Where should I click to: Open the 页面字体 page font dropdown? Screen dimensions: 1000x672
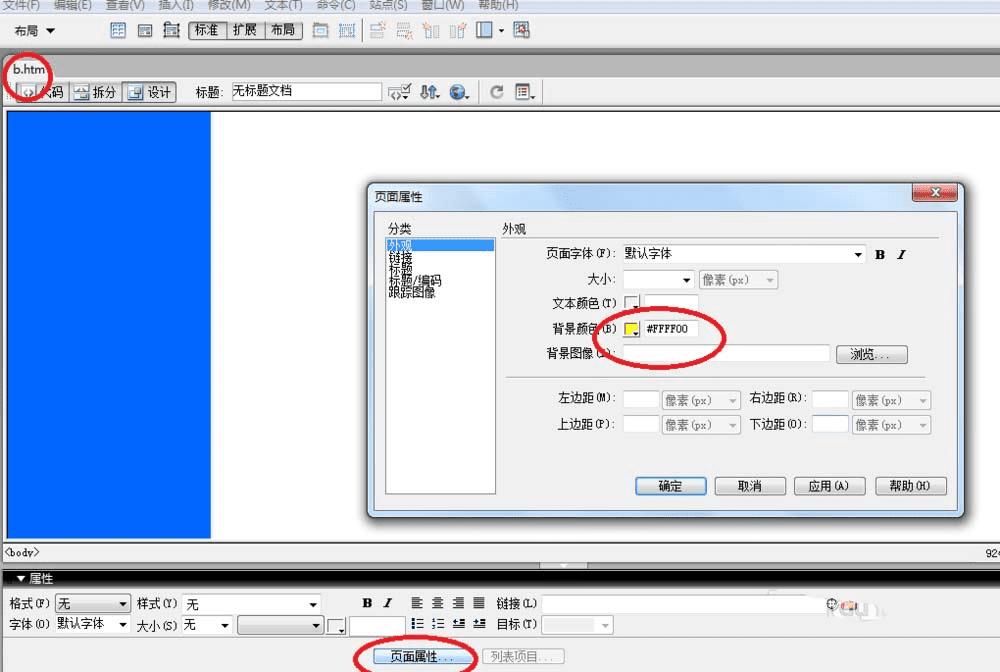(858, 254)
